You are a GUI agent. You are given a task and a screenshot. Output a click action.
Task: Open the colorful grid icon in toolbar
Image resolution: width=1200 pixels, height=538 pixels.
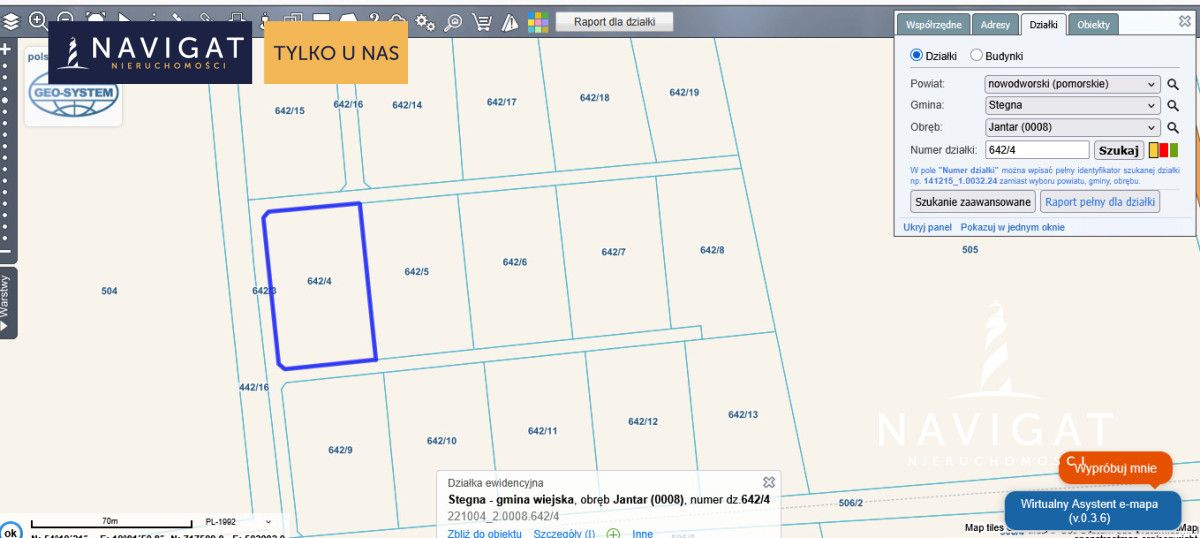(x=538, y=21)
